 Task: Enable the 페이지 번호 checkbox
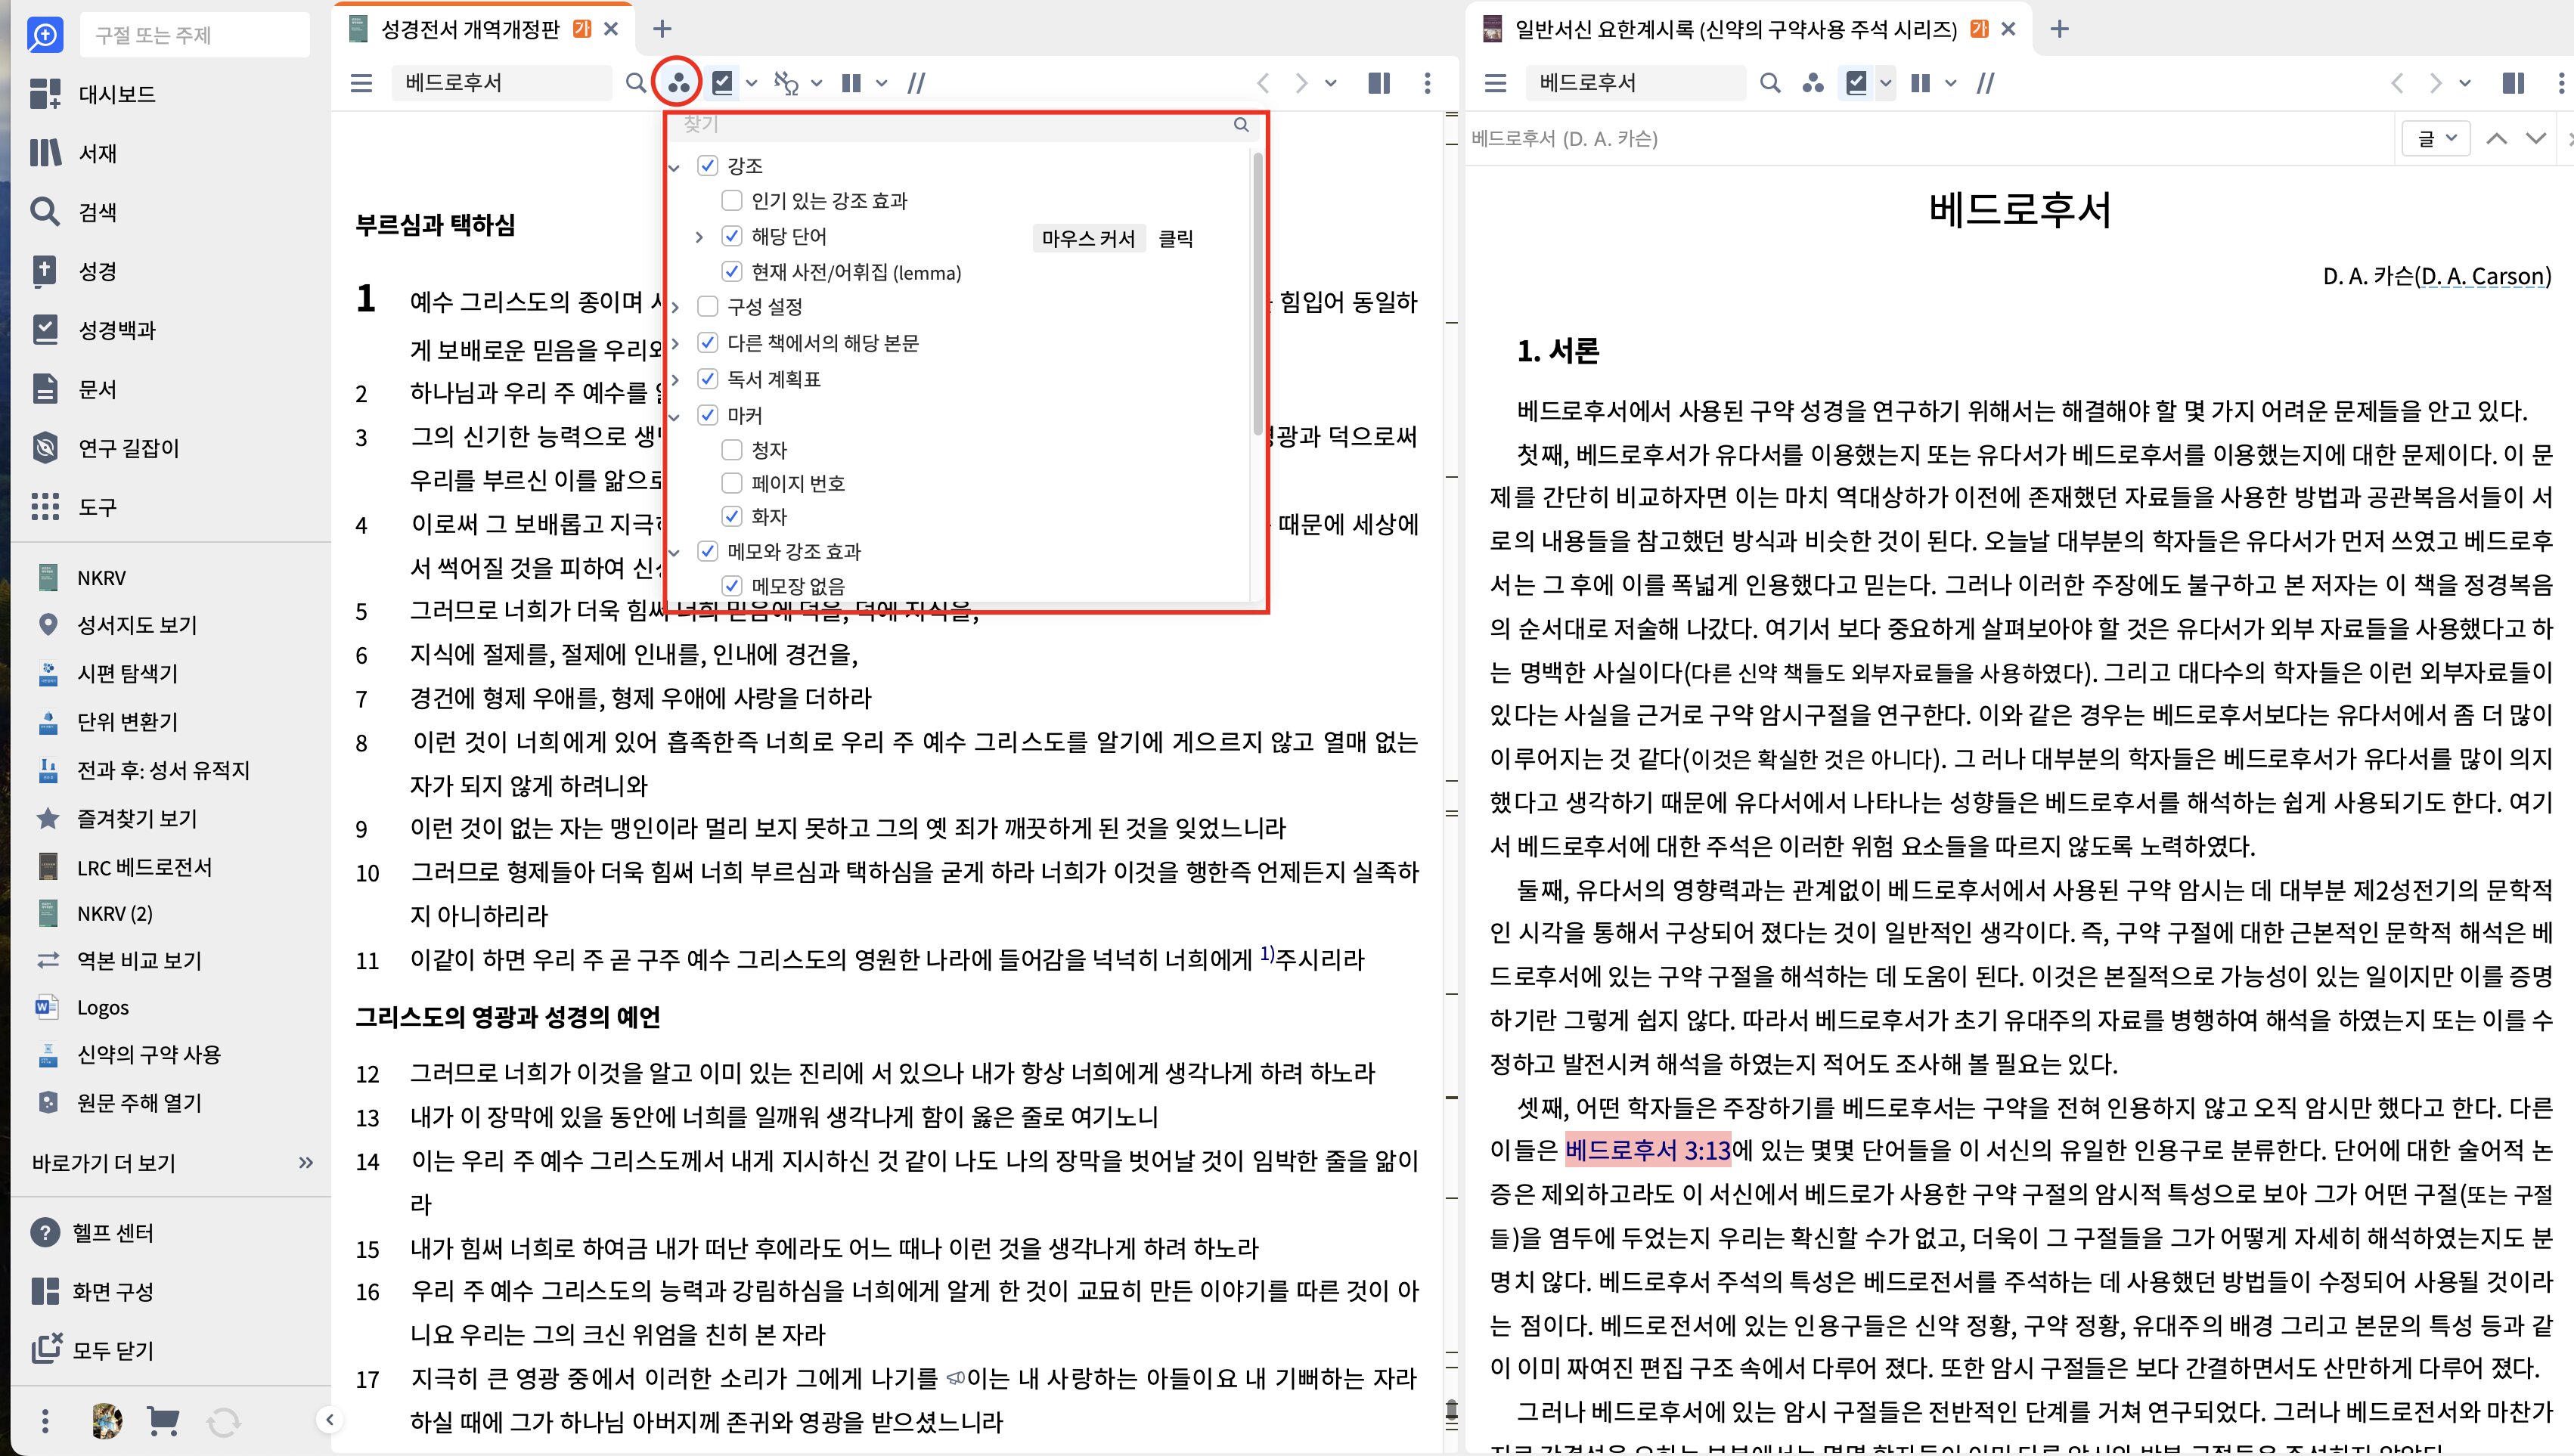click(732, 484)
